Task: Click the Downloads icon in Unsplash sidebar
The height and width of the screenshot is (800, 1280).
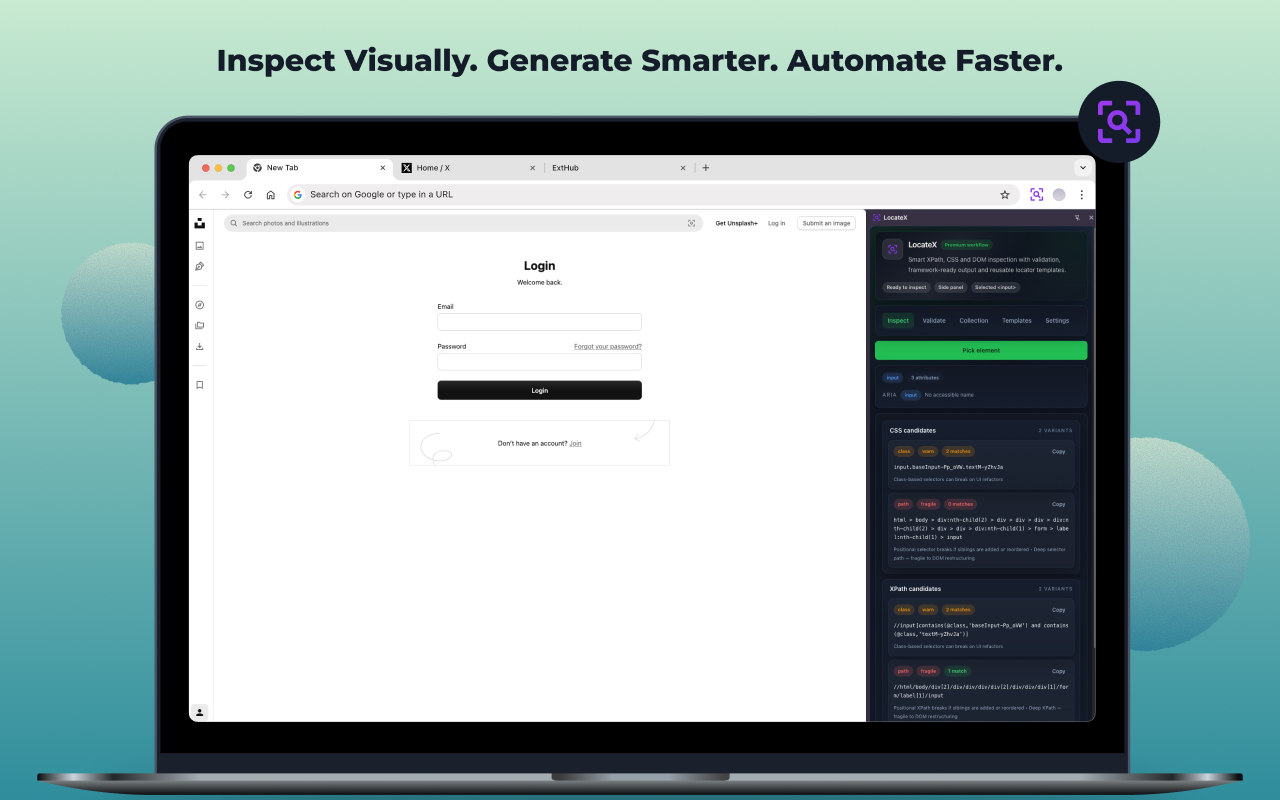Action: (x=200, y=347)
